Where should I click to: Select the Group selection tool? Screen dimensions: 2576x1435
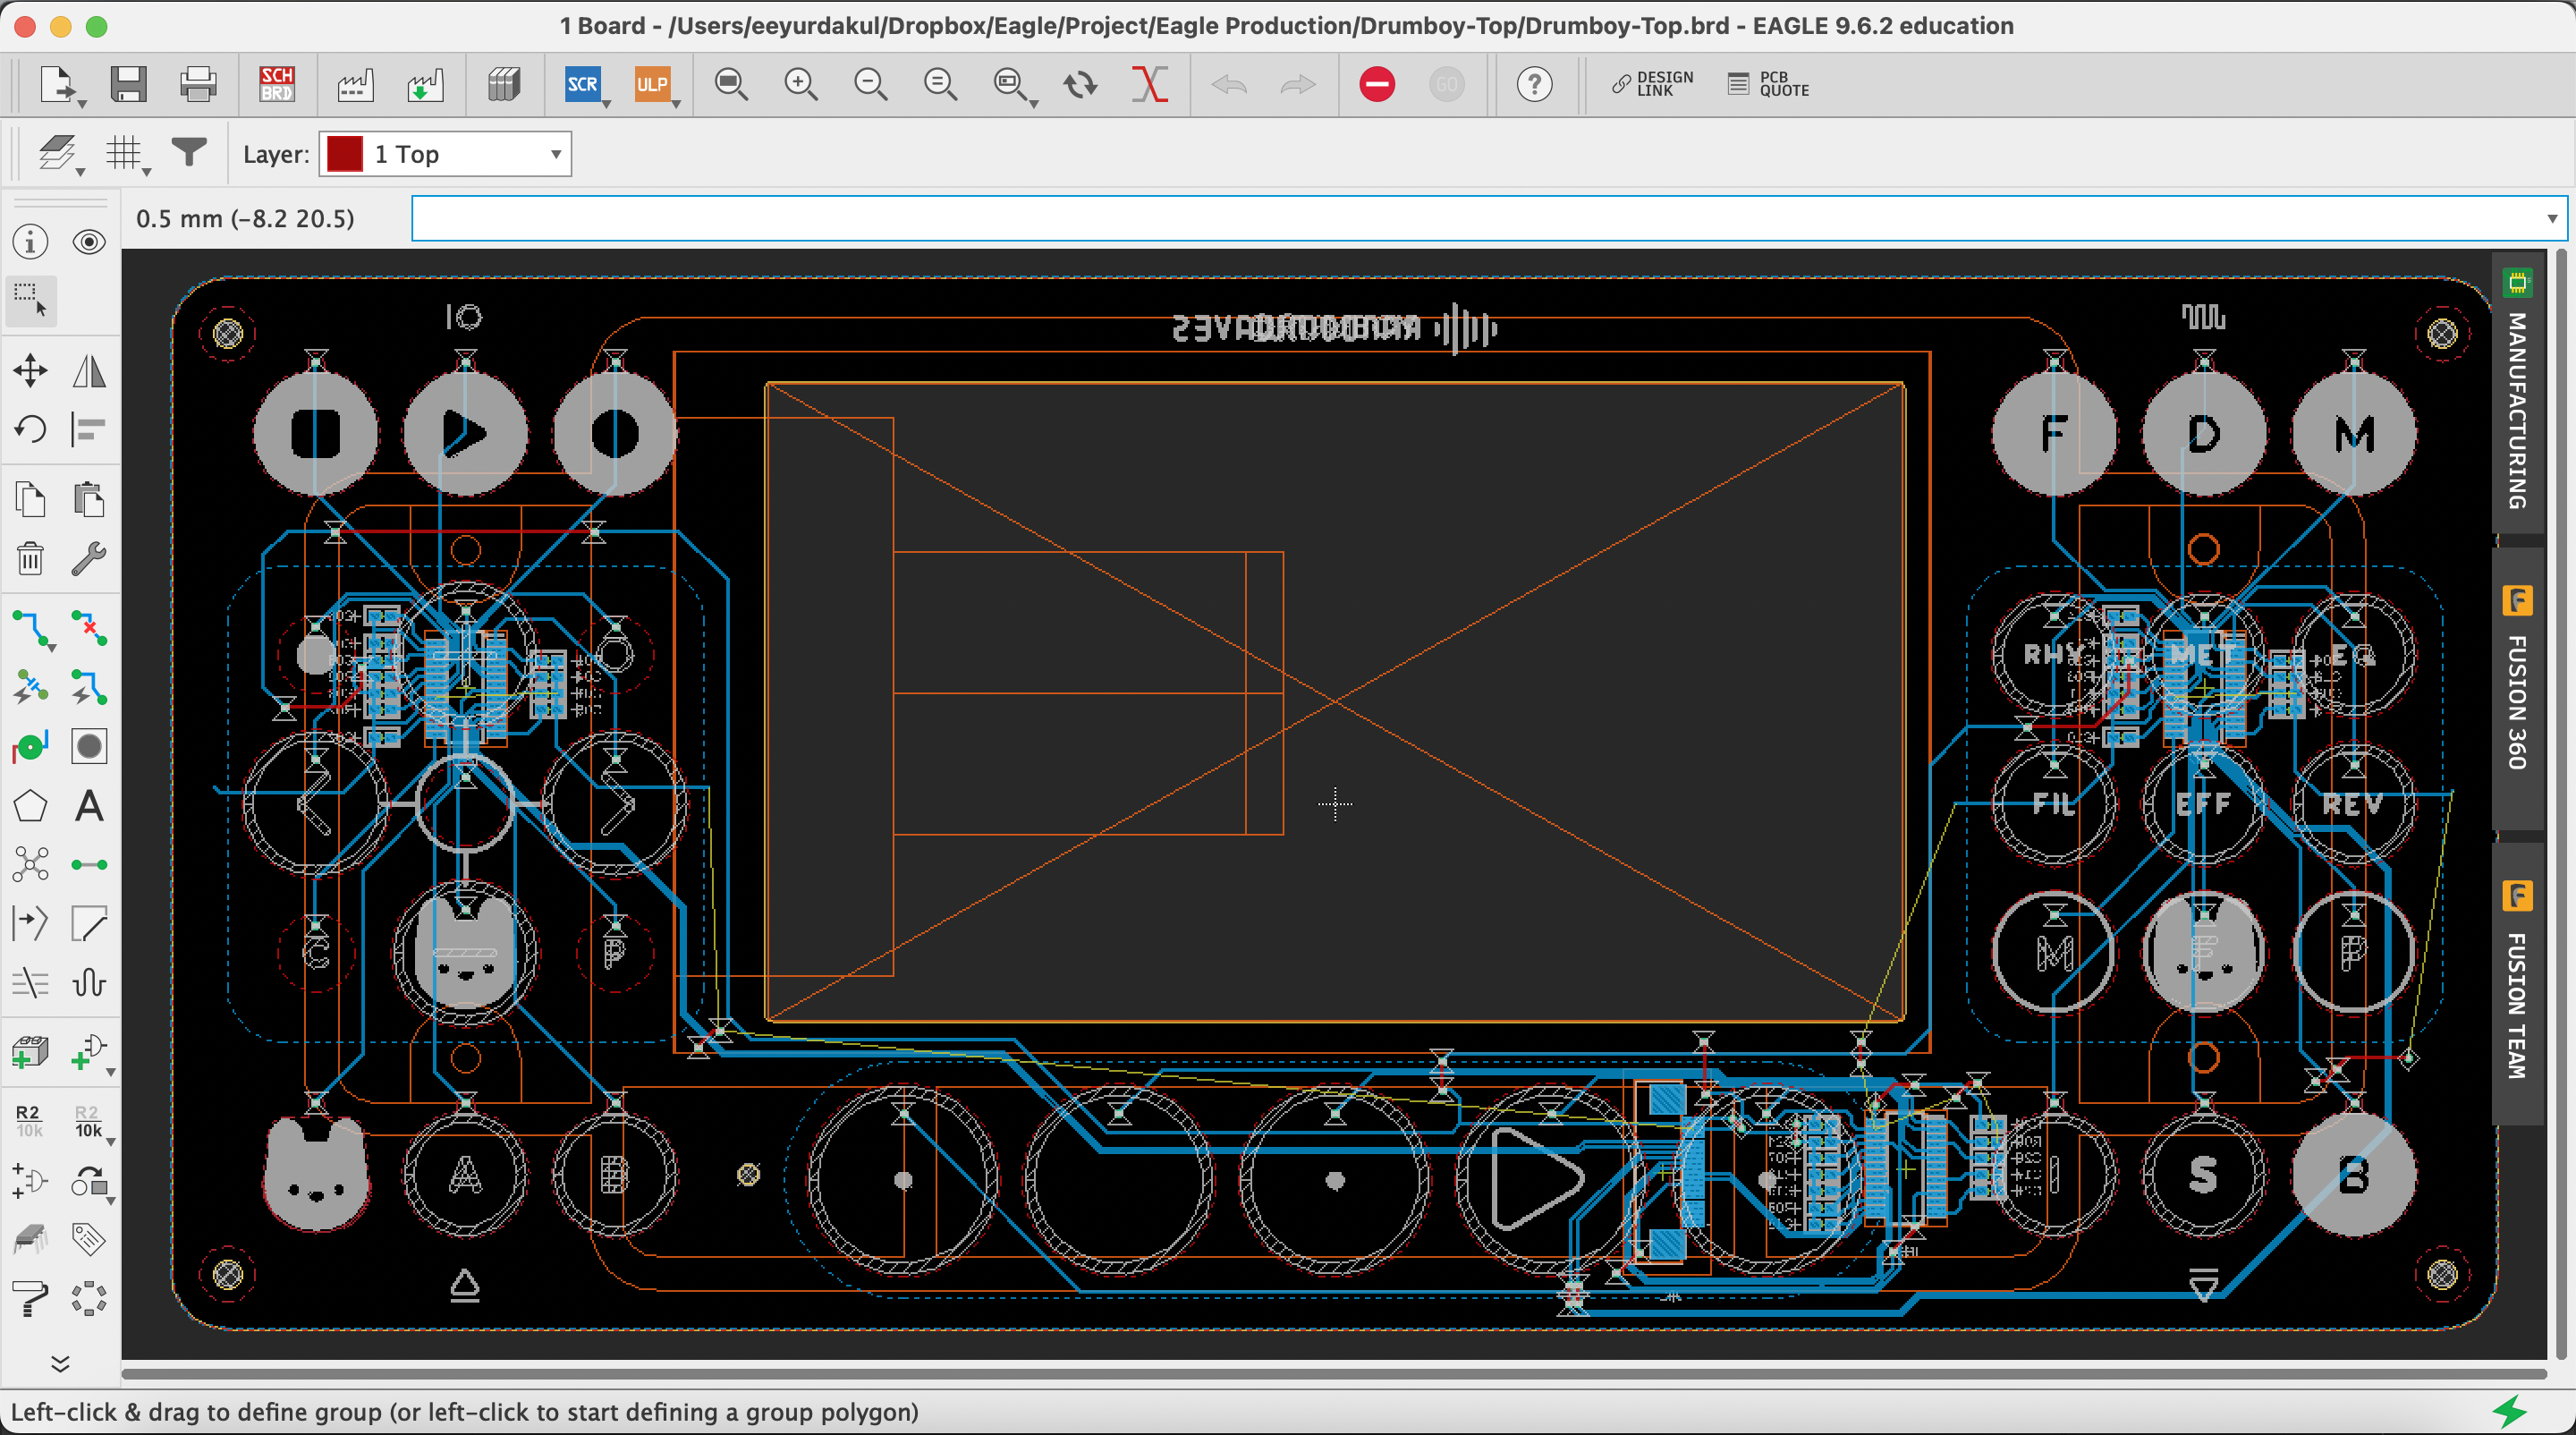click(30, 300)
